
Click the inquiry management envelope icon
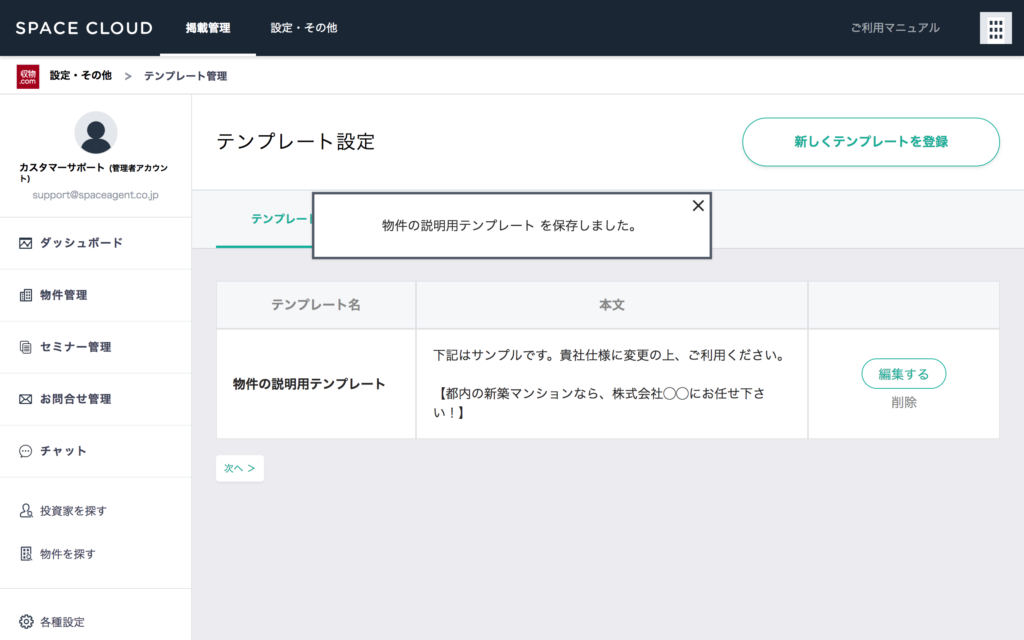click(26, 399)
